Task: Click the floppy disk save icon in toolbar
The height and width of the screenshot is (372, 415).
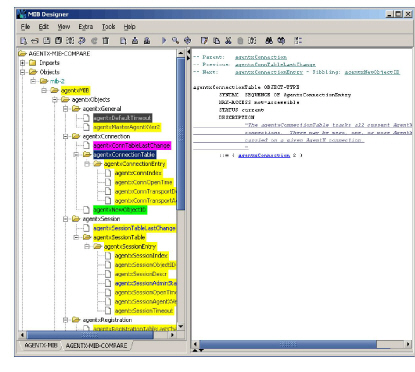Action: (47, 41)
